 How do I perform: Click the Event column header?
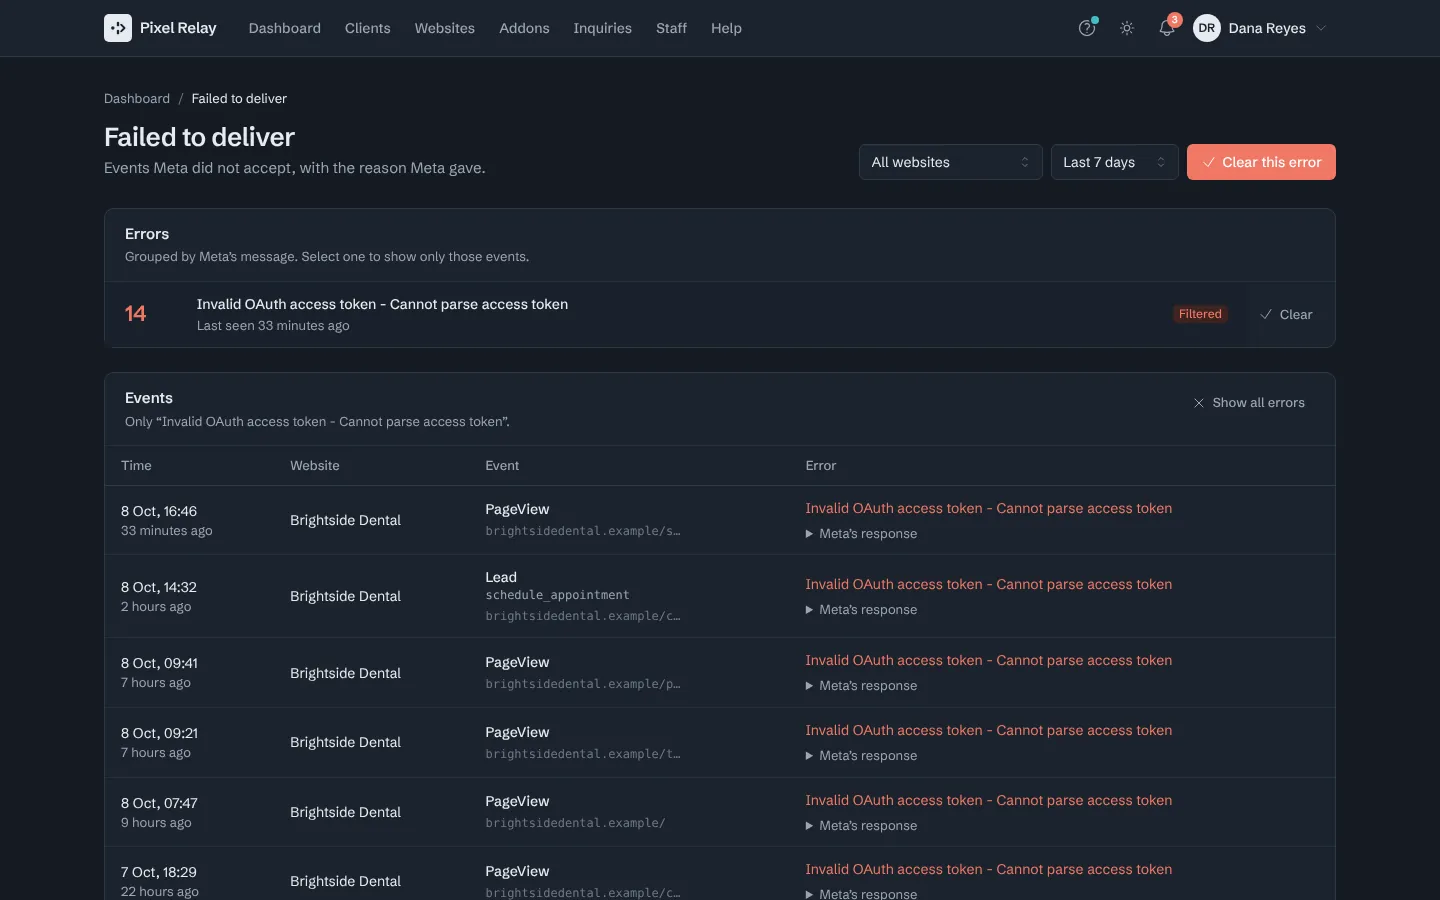(x=502, y=466)
